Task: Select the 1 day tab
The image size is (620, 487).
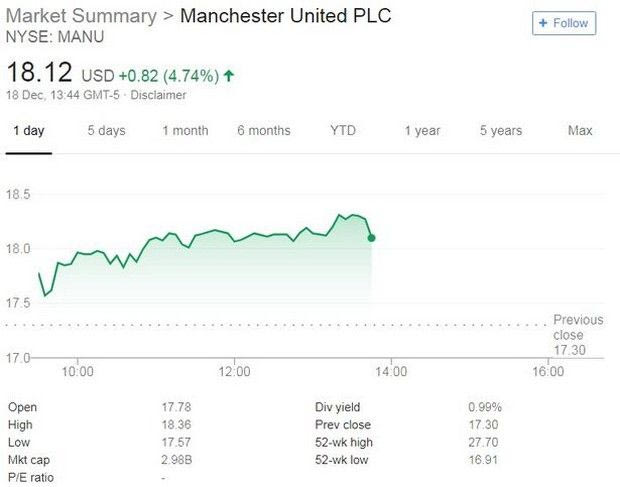Action: 28,131
